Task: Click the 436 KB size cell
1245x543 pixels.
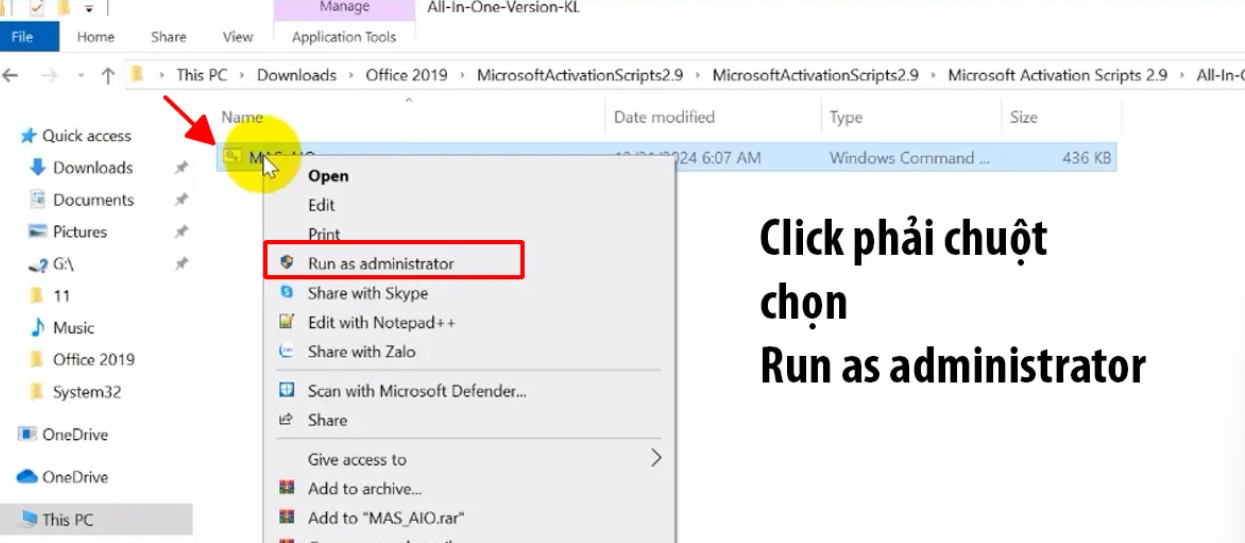Action: [x=1085, y=158]
